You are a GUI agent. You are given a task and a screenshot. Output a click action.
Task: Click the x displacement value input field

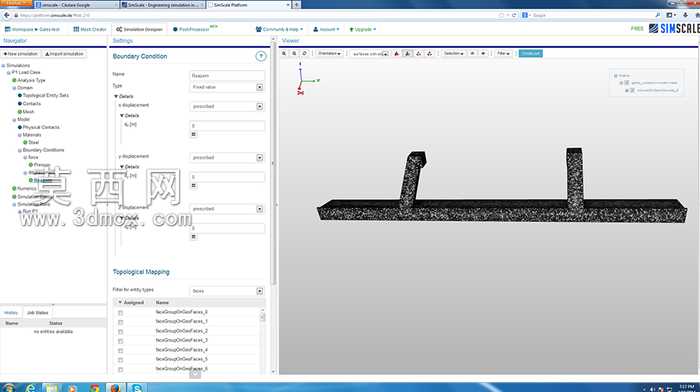(x=227, y=126)
